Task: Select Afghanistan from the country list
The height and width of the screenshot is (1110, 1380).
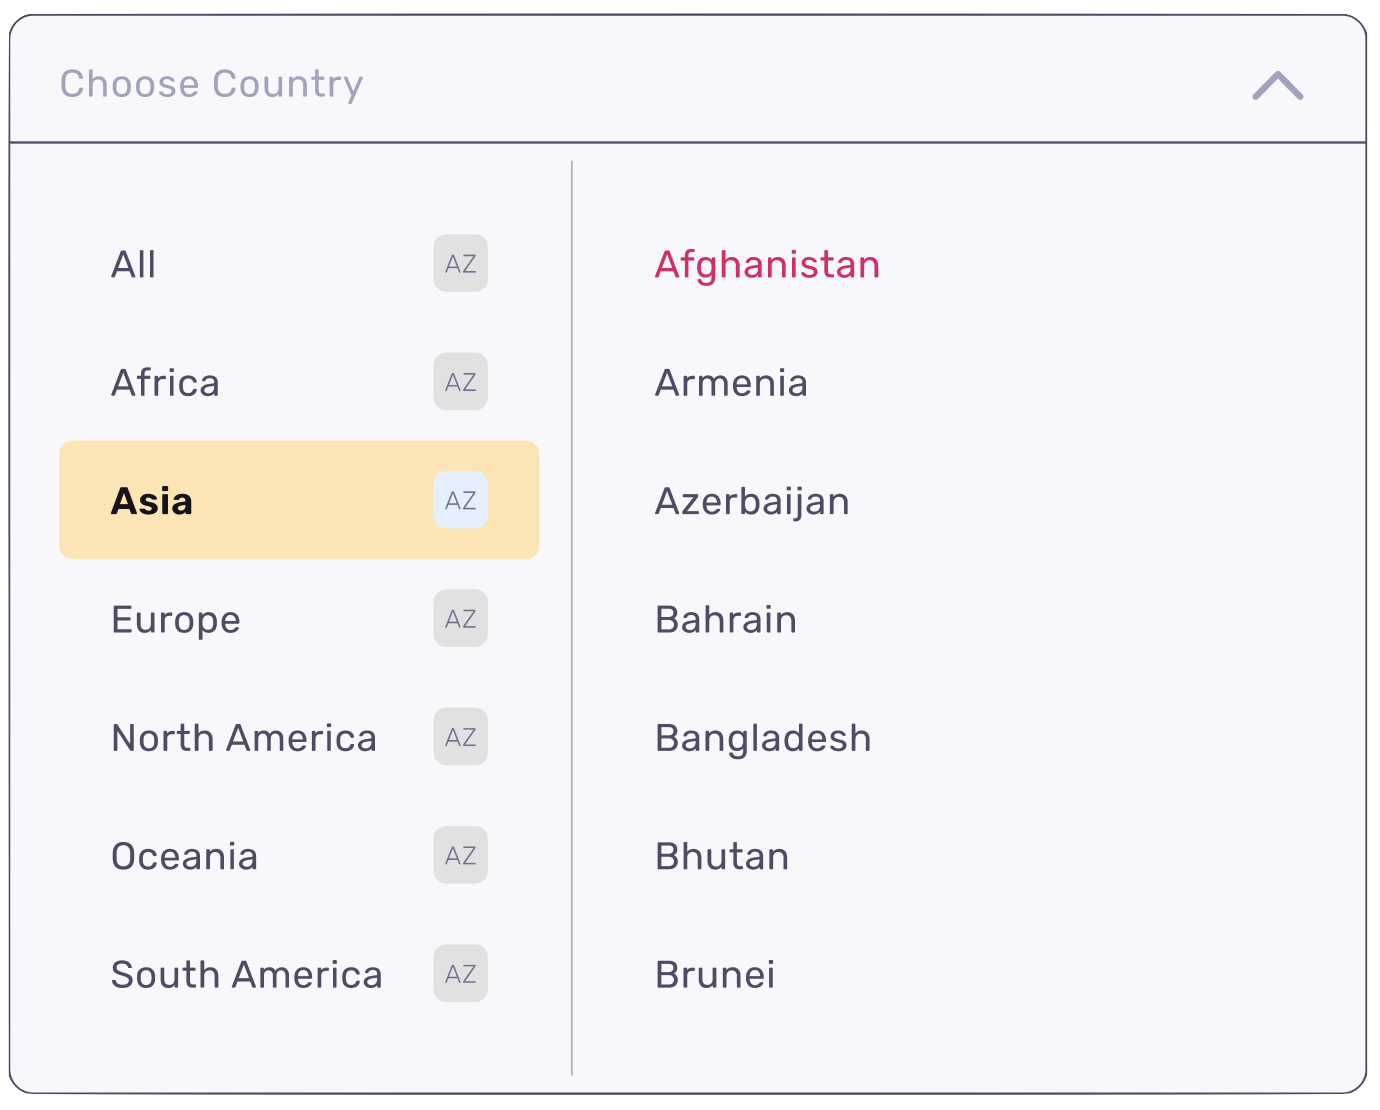Action: [767, 265]
